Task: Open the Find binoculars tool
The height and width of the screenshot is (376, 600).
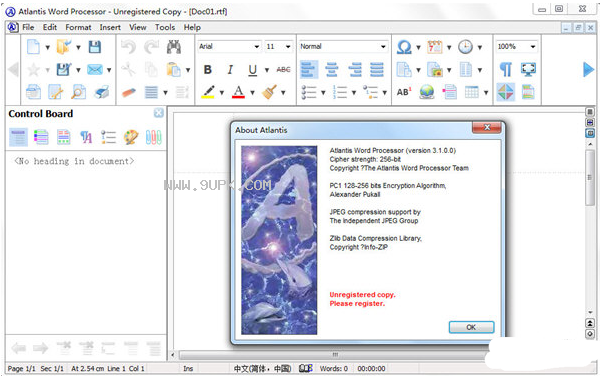Action: (x=174, y=47)
